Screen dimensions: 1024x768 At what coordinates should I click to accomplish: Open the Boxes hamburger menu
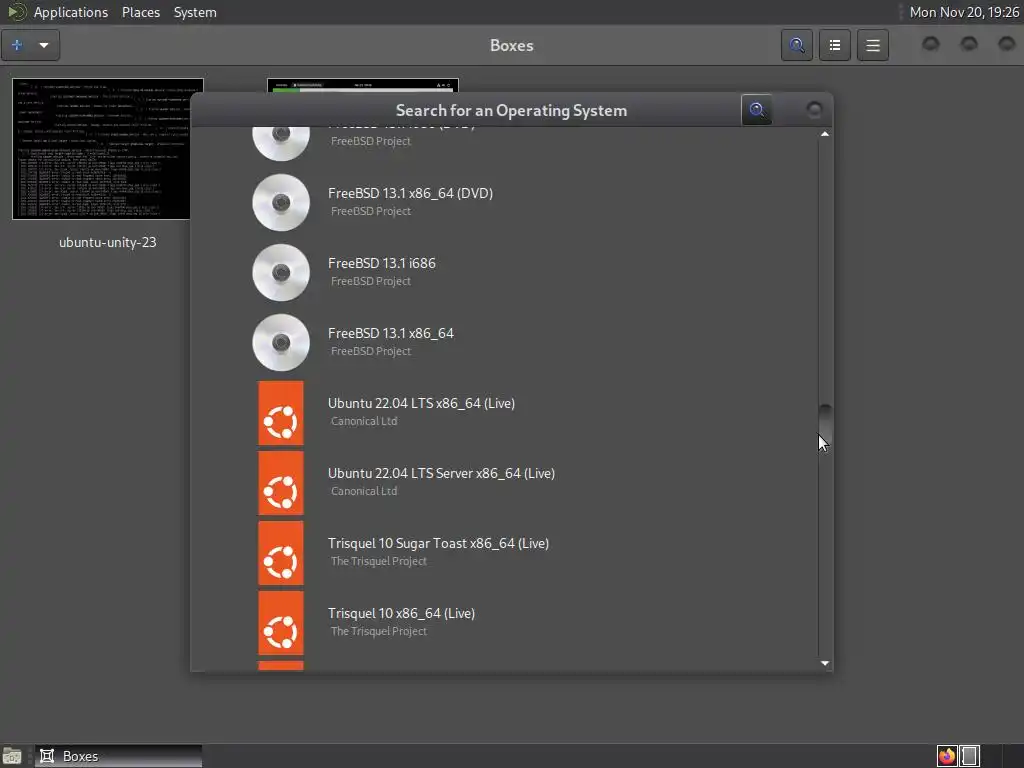[872, 45]
